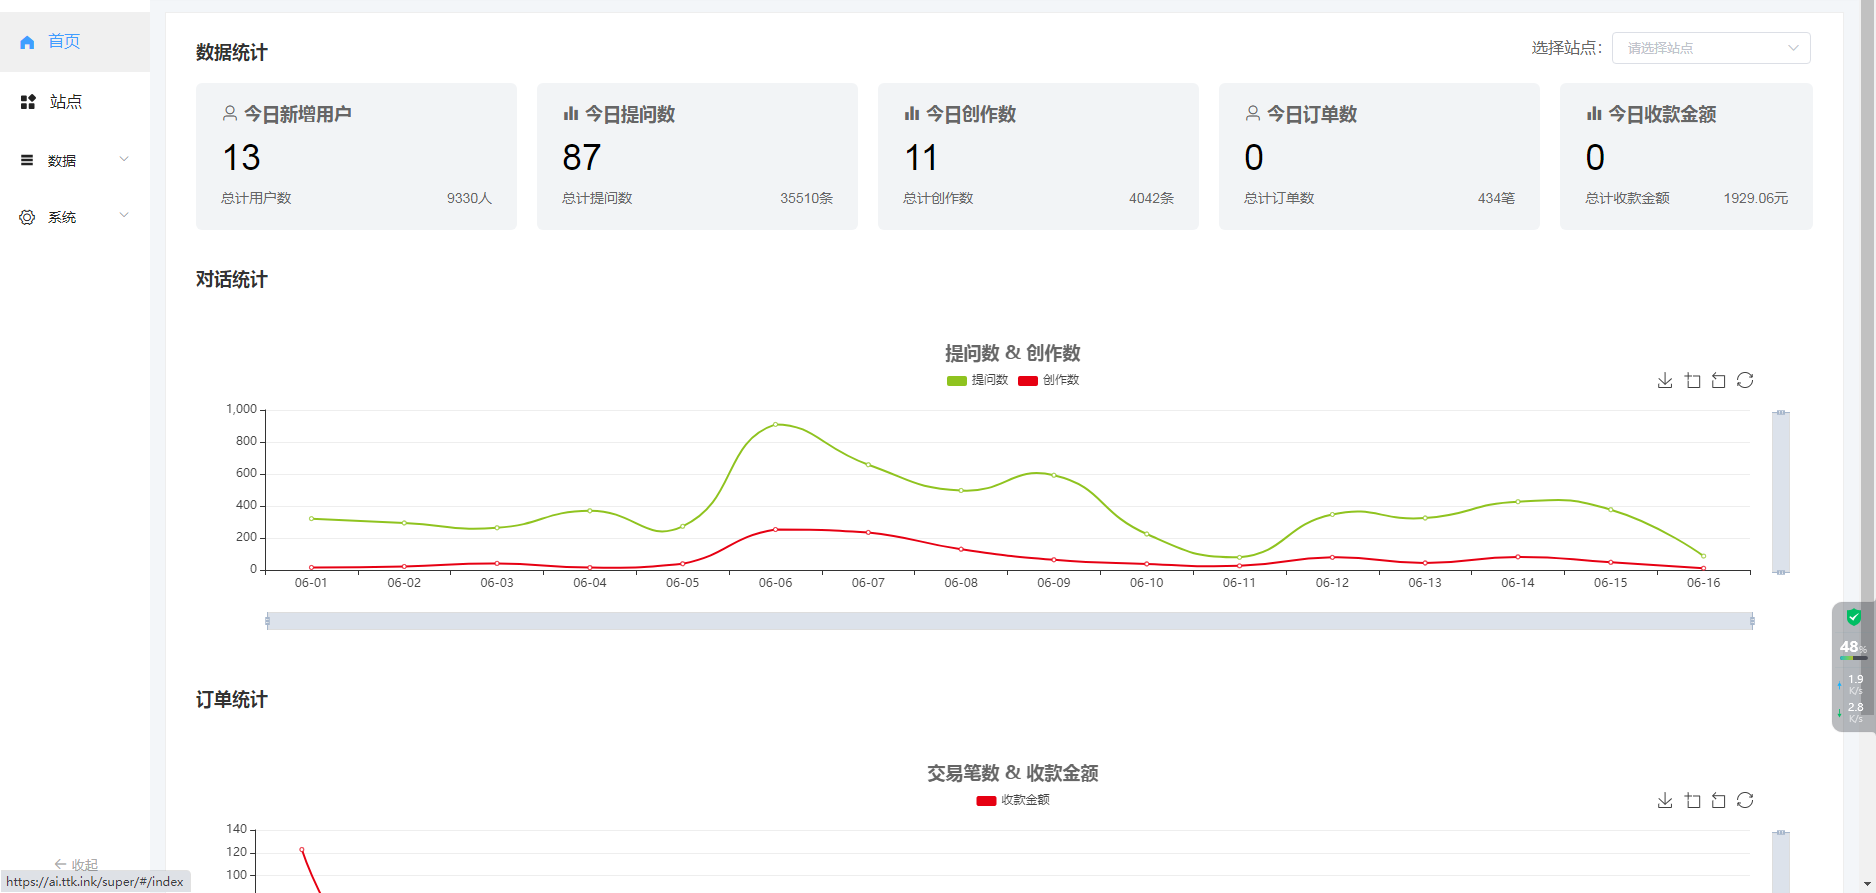Open the 数据 menu item
1876x893 pixels.
(75, 160)
